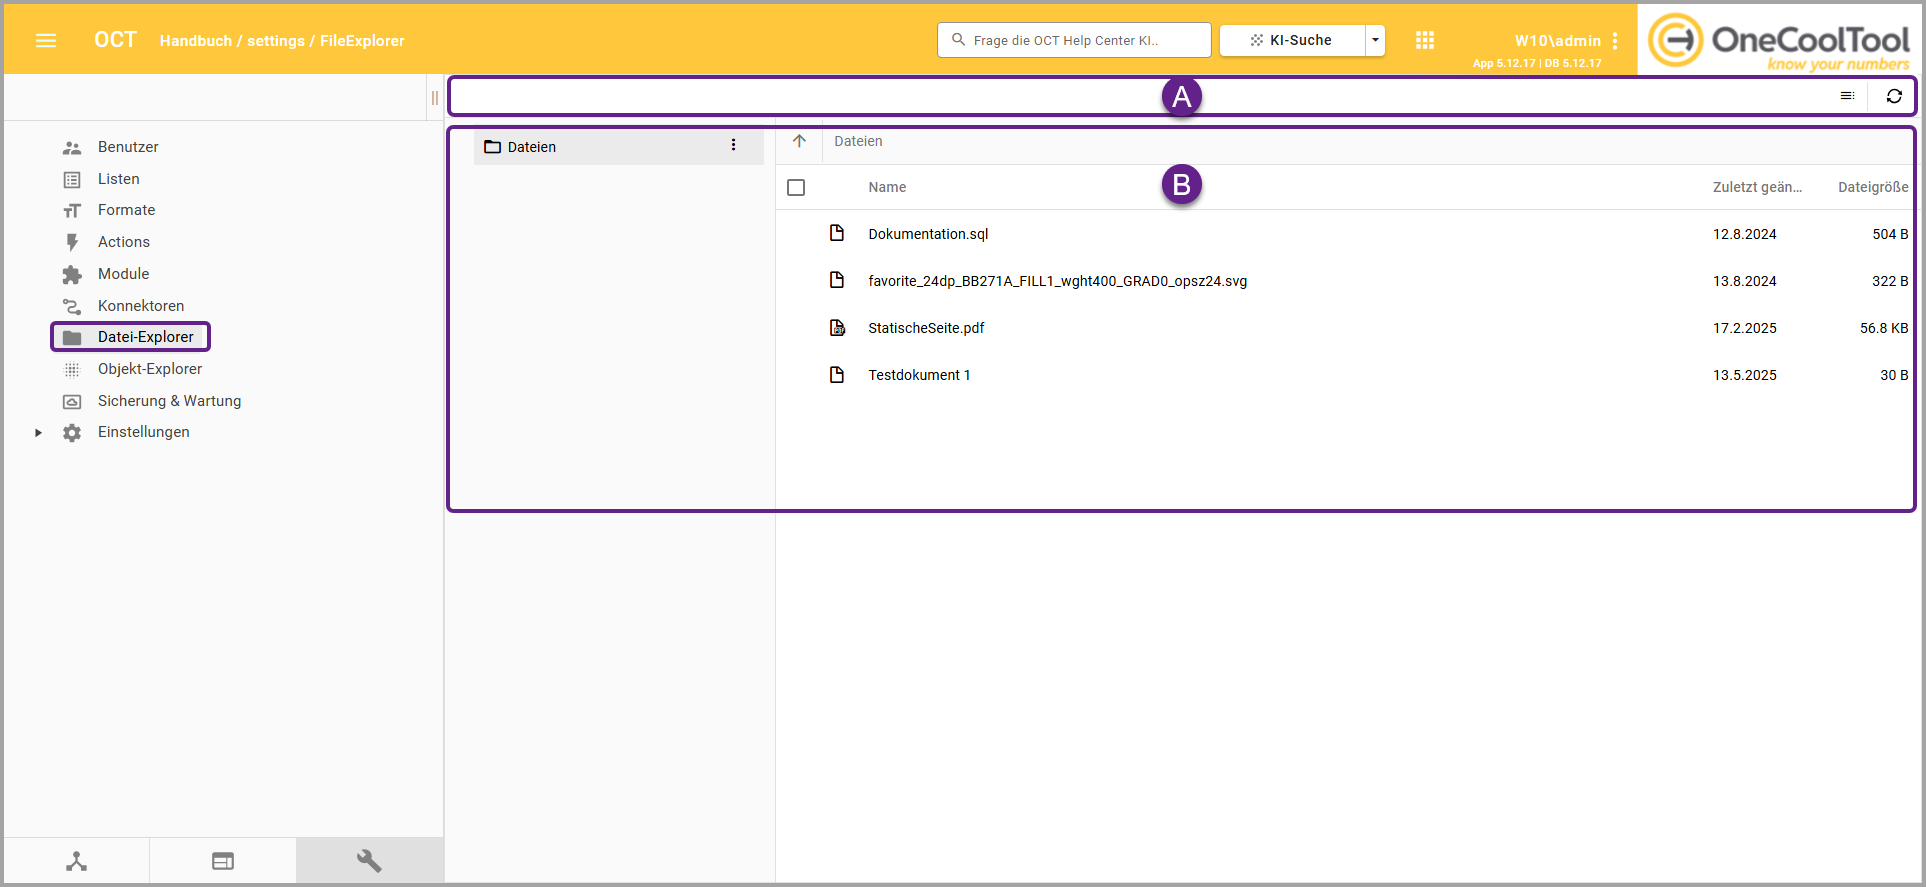
Task: Open the StatischeSeite.pdf file
Action: [926, 328]
